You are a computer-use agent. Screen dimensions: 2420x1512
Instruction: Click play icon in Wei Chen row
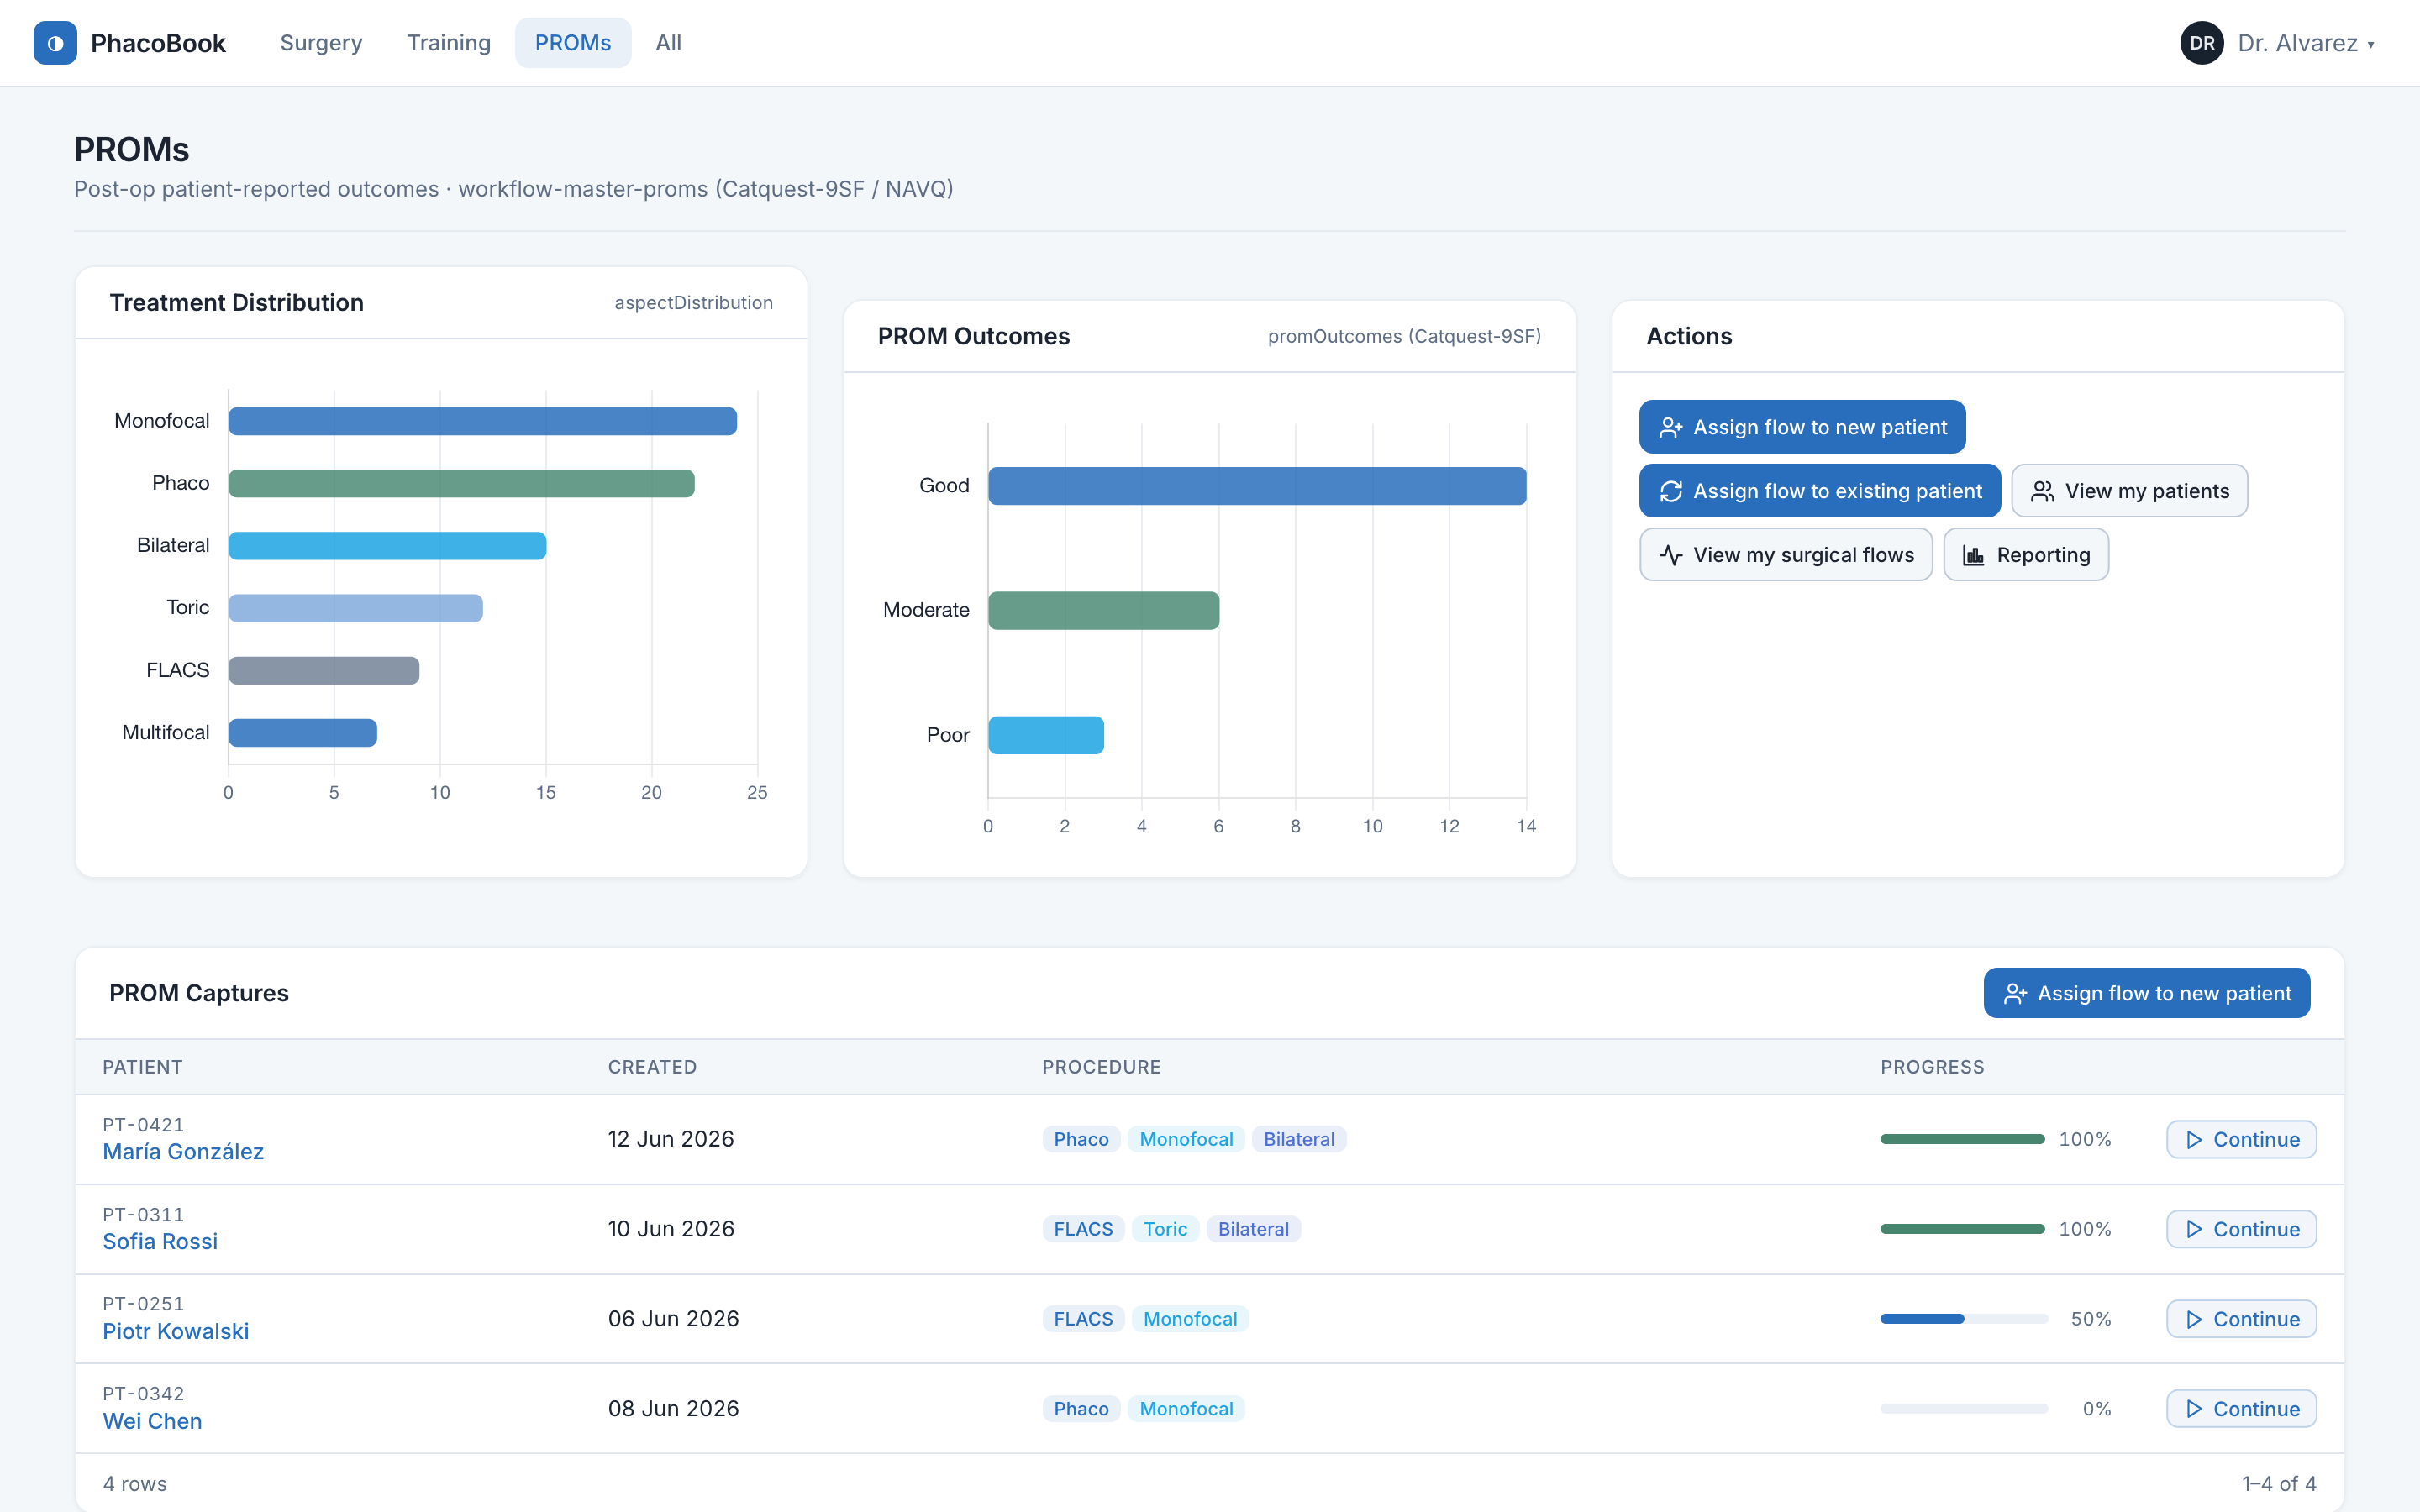point(2194,1409)
